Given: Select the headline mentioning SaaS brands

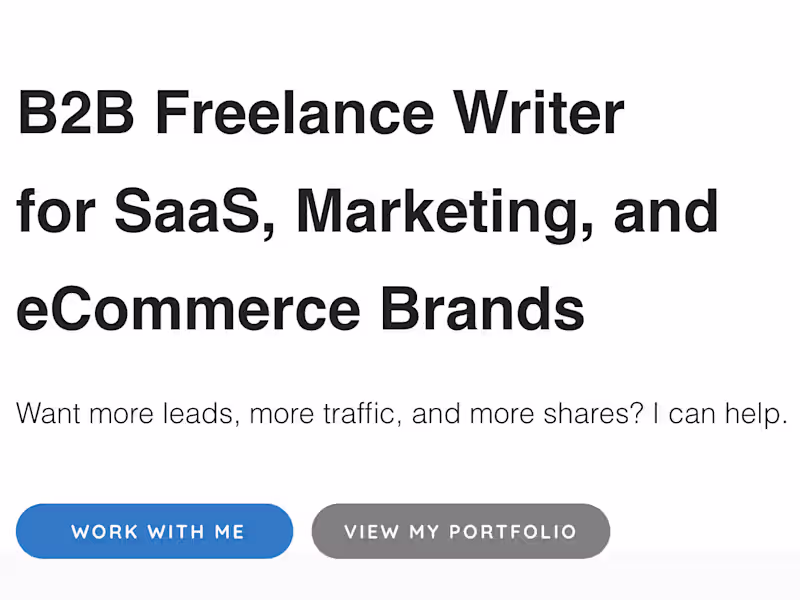Looking at the screenshot, I should 369,210.
